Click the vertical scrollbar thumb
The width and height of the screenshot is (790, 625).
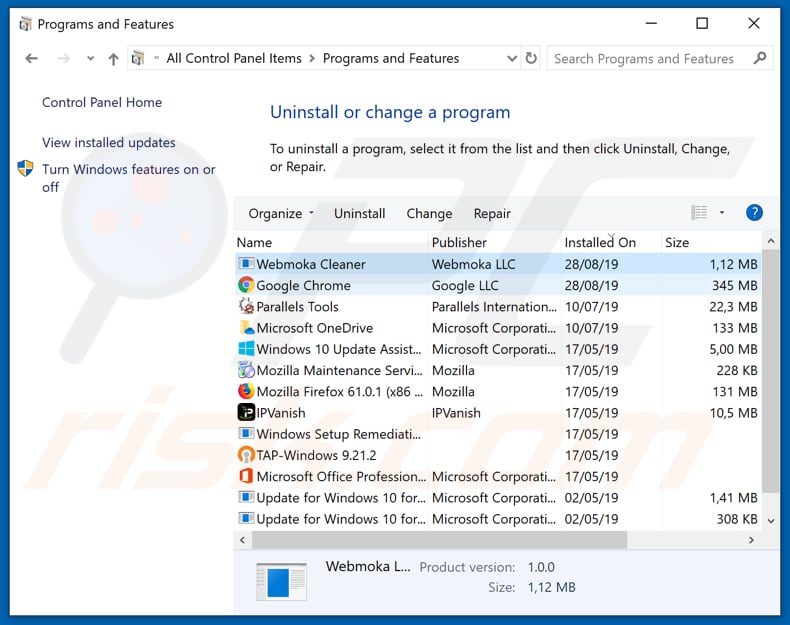(x=771, y=370)
